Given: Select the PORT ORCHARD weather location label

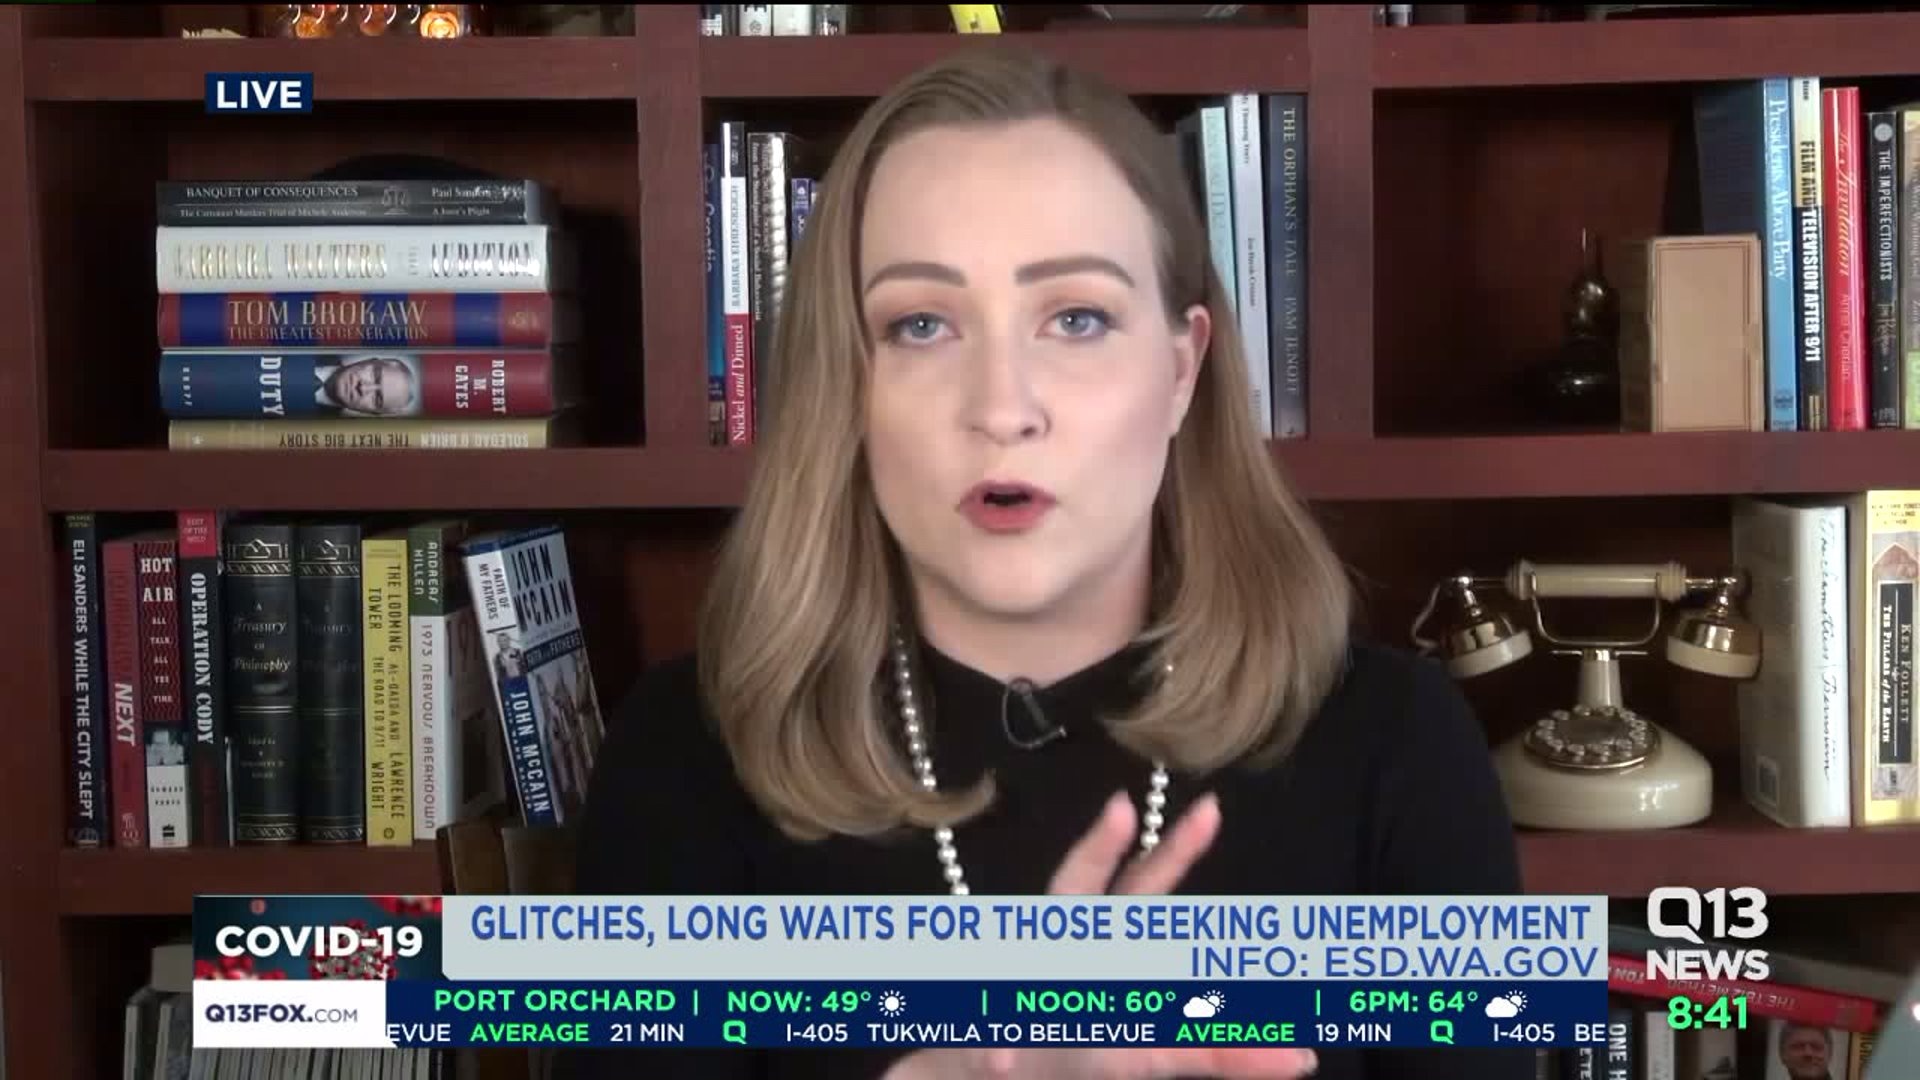Looking at the screenshot, I should point(555,1001).
